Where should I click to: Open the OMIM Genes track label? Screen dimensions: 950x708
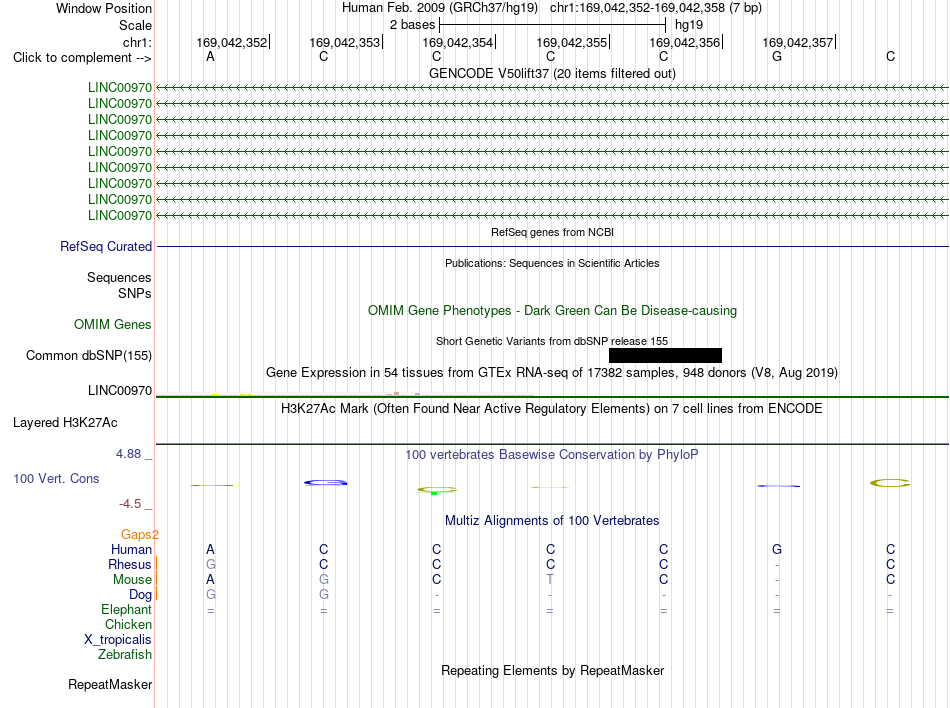(113, 325)
